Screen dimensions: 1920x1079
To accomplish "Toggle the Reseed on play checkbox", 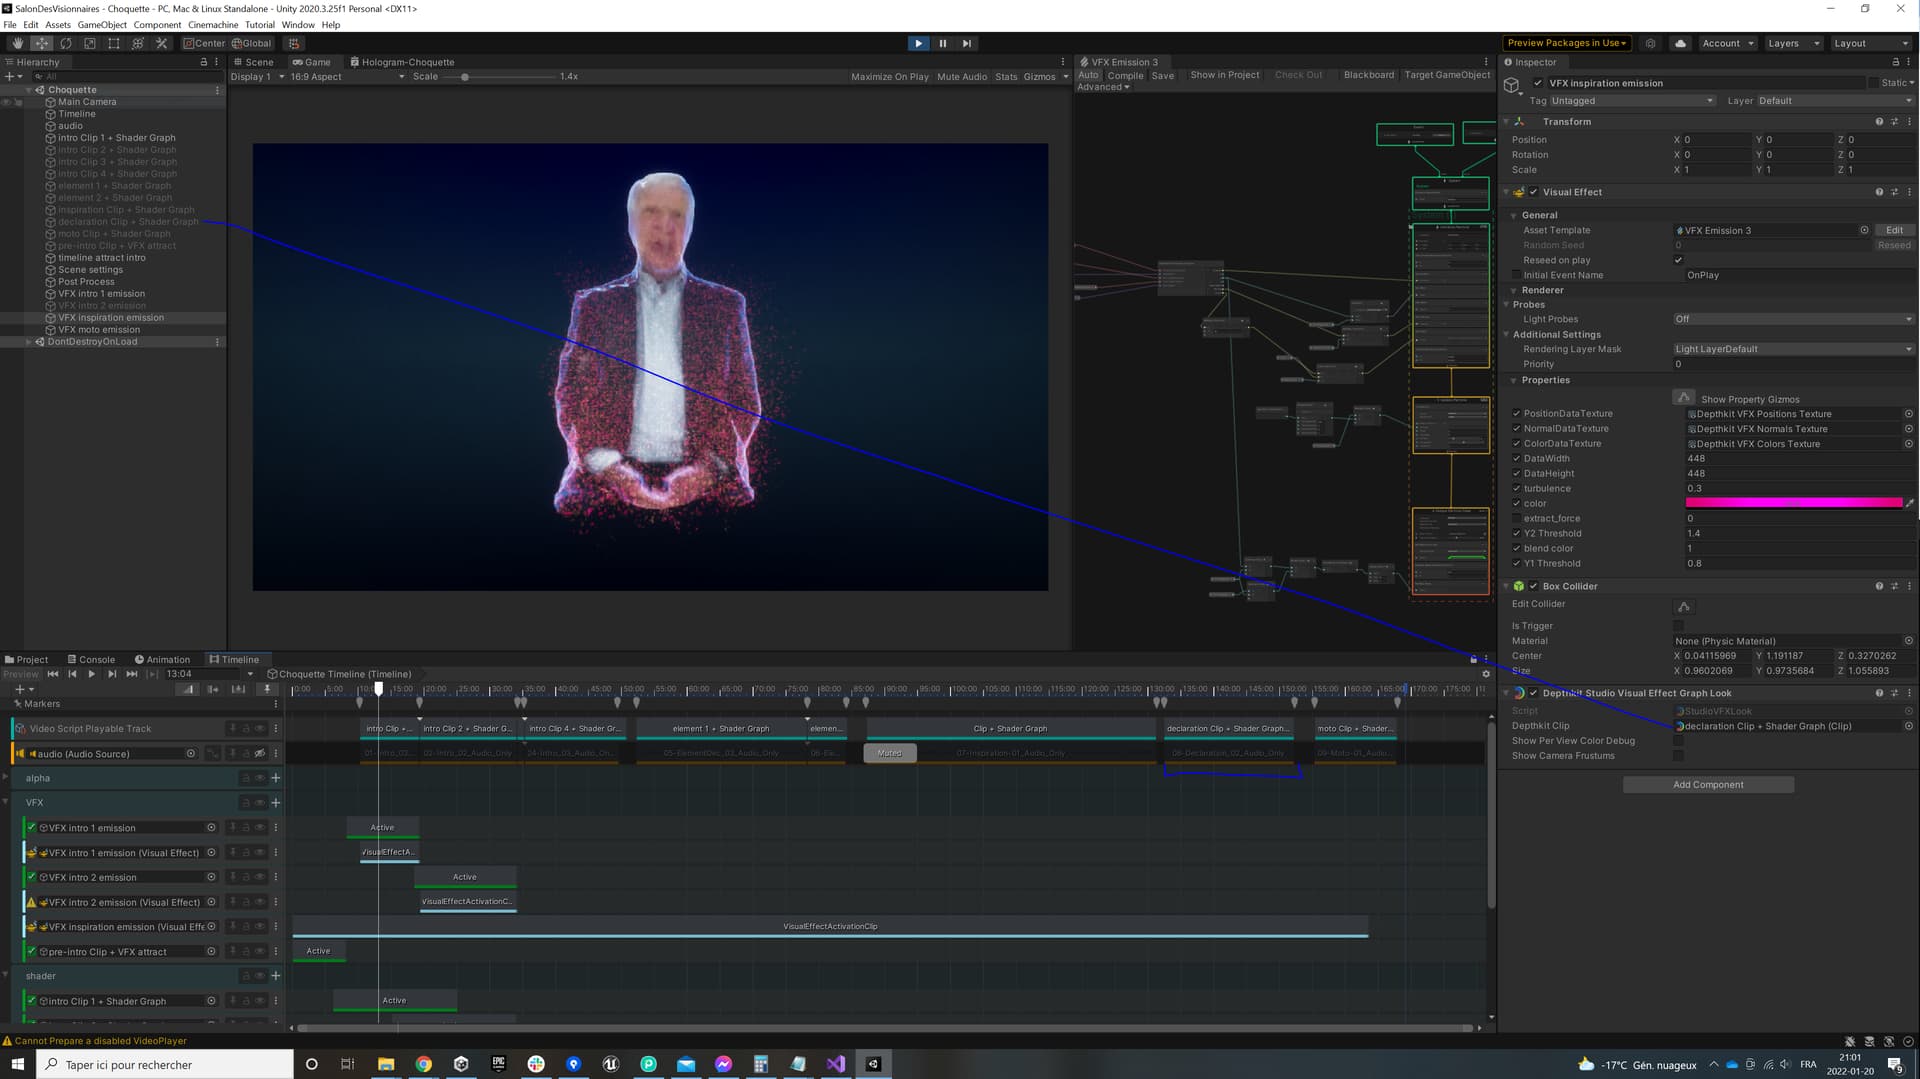I will [1678, 260].
